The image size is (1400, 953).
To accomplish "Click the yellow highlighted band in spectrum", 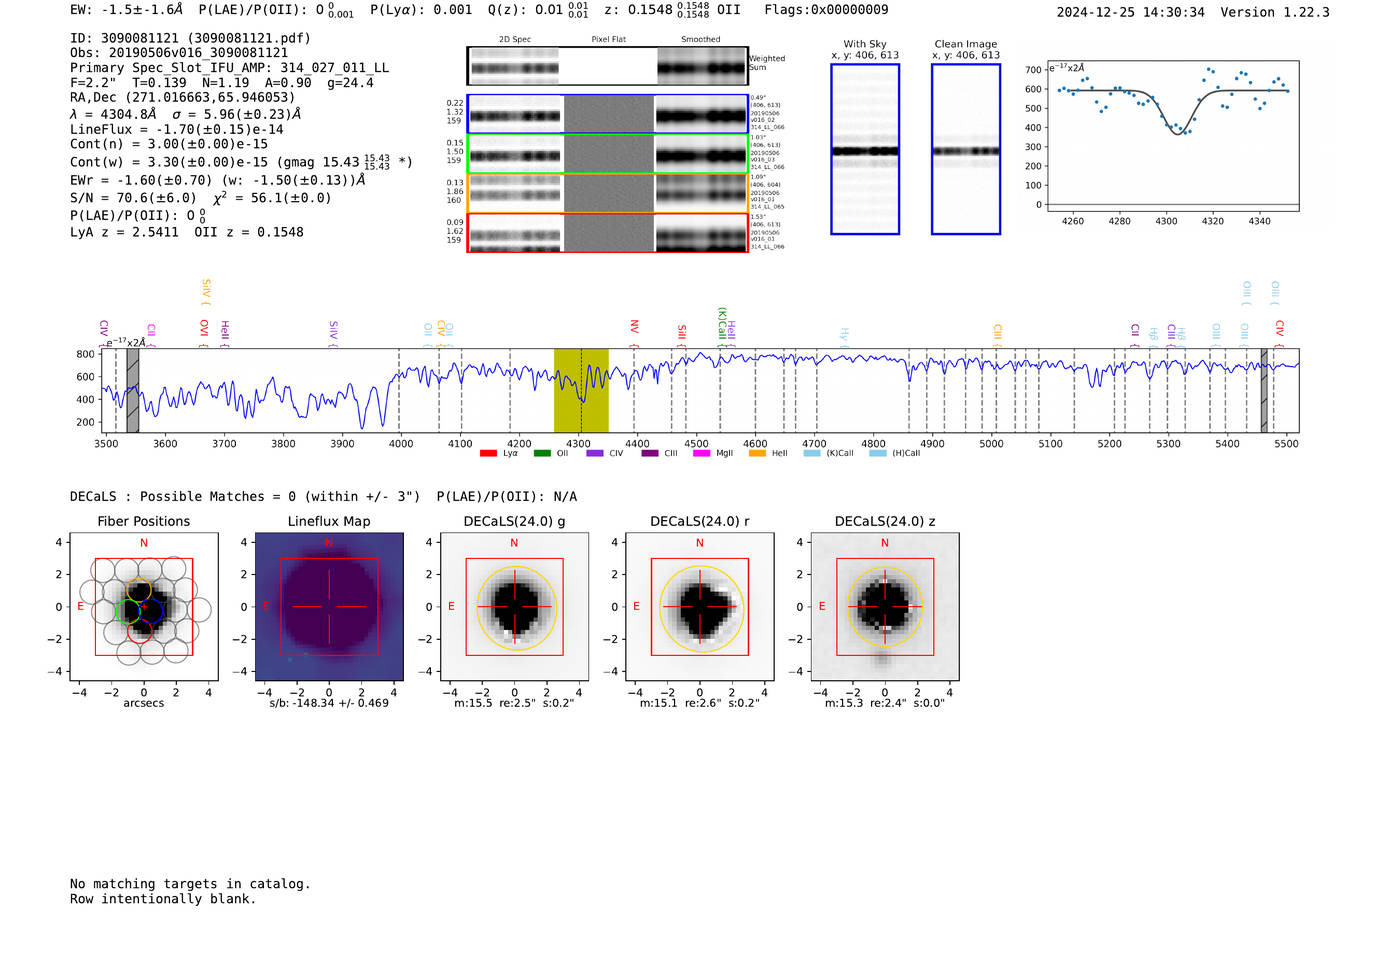I will coord(581,390).
